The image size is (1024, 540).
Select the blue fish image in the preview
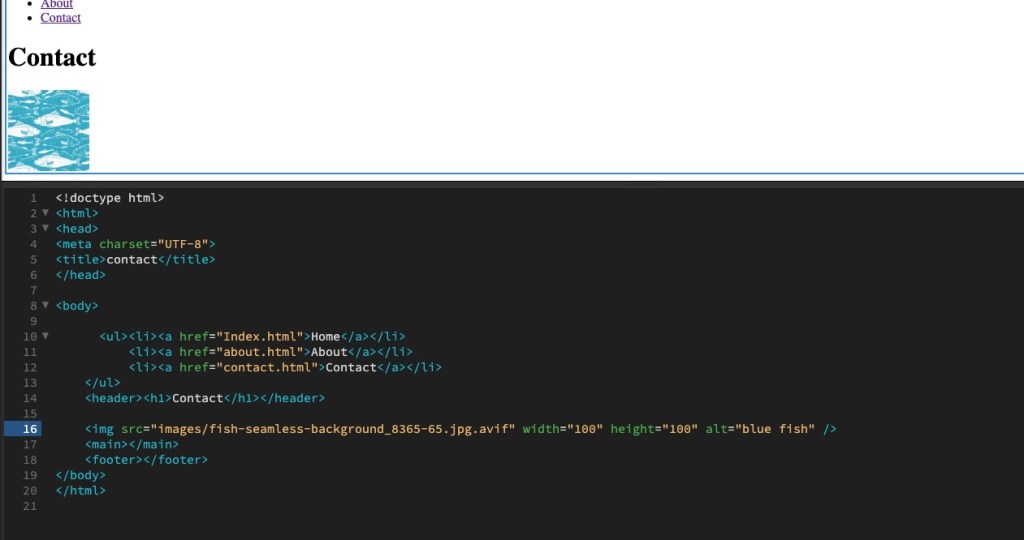point(48,131)
